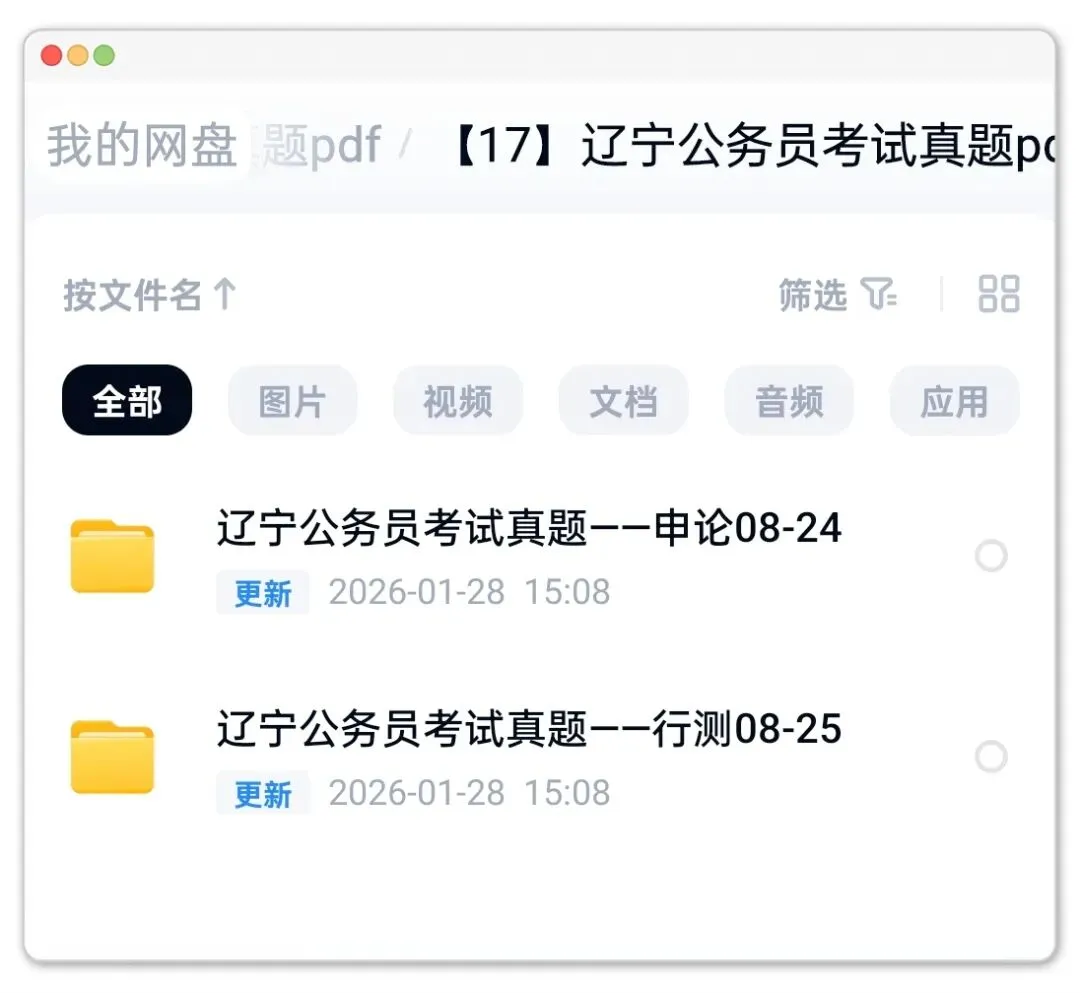The width and height of the screenshot is (1080, 993).
Task: Select radio circle for 行测08-25 folder
Action: (991, 757)
